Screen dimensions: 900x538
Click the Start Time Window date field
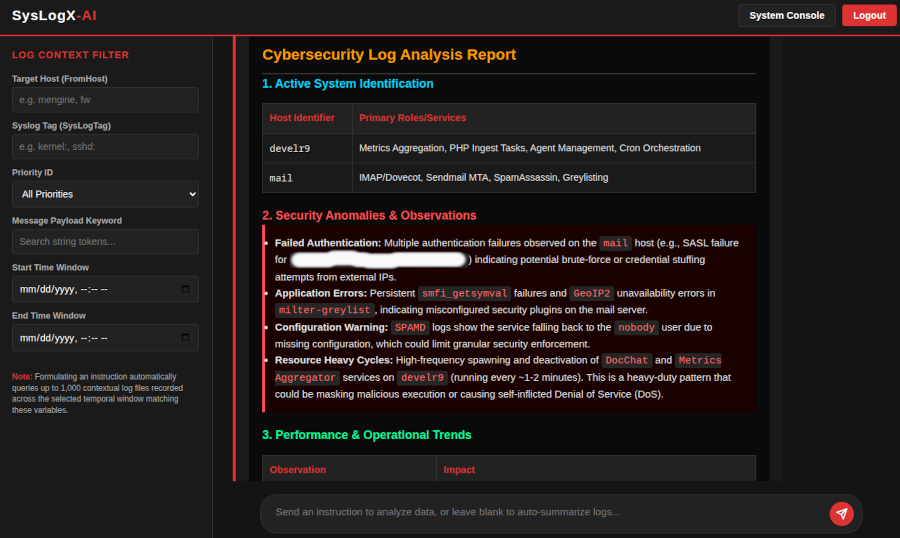coord(106,289)
